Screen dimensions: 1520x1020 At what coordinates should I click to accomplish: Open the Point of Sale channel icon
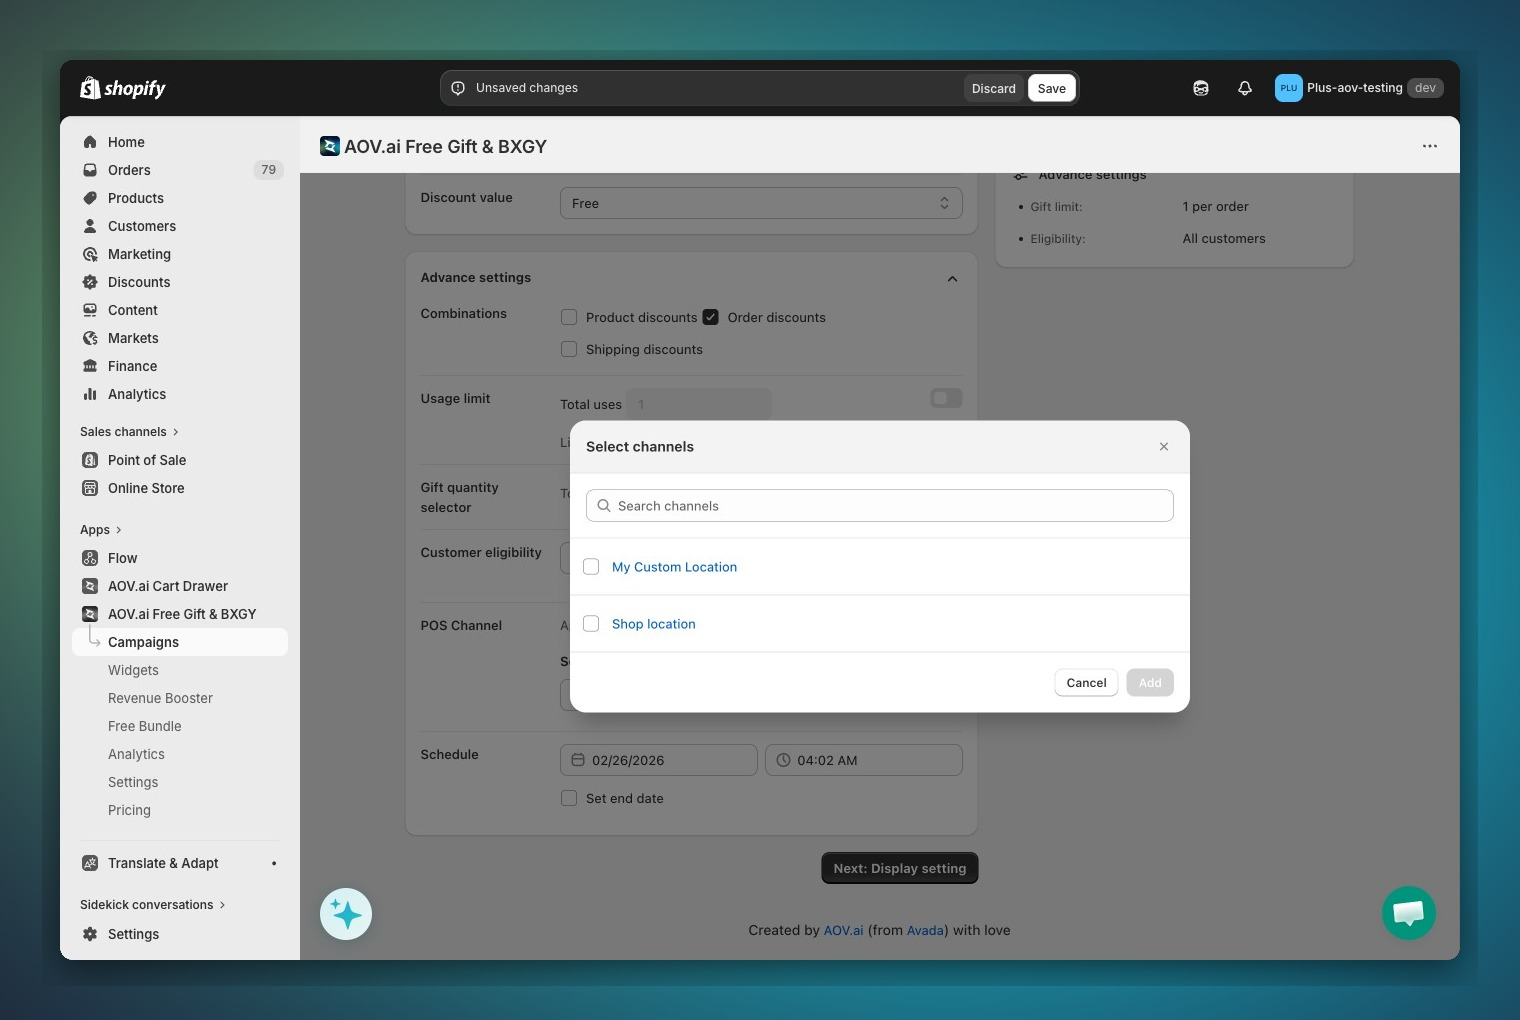[90, 460]
